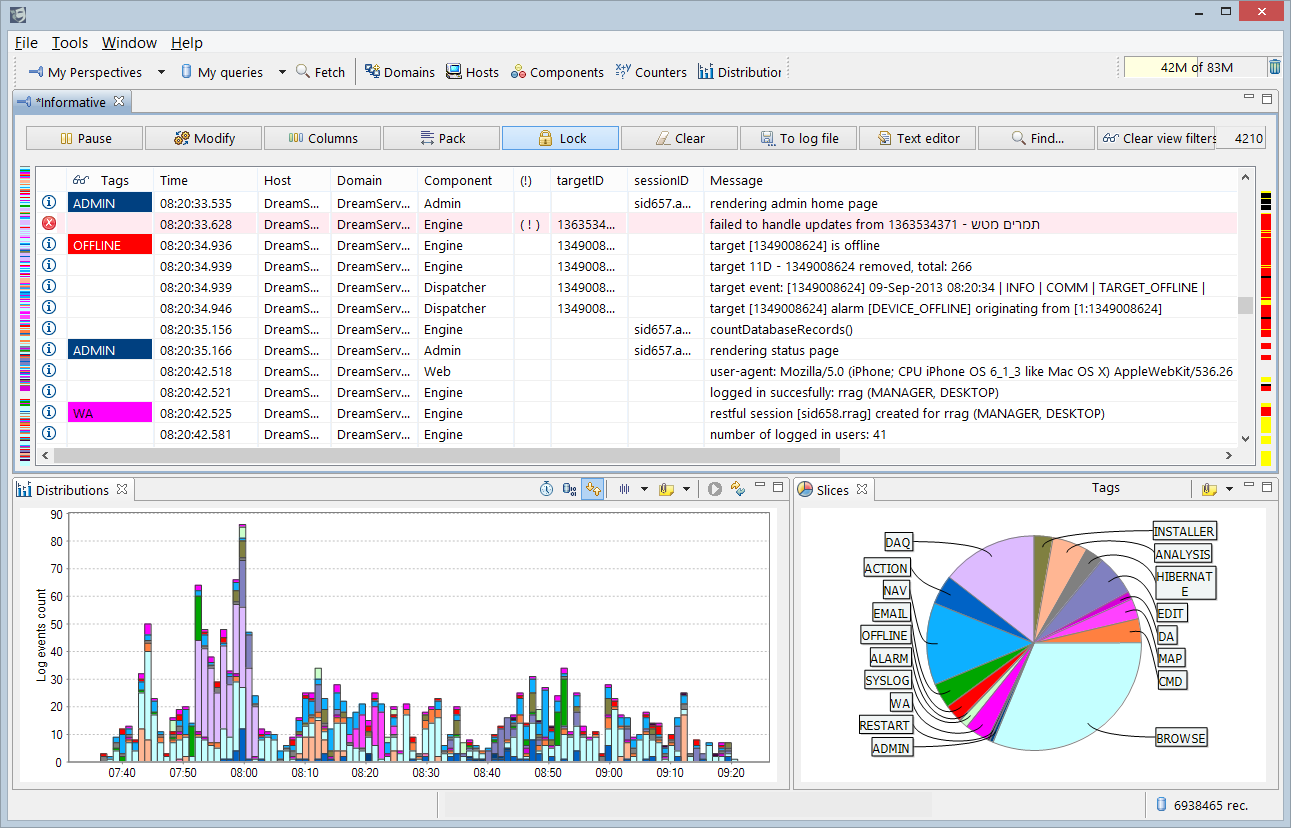This screenshot has height=828, width=1291.
Task: Click the Modify button
Action: click(x=204, y=138)
